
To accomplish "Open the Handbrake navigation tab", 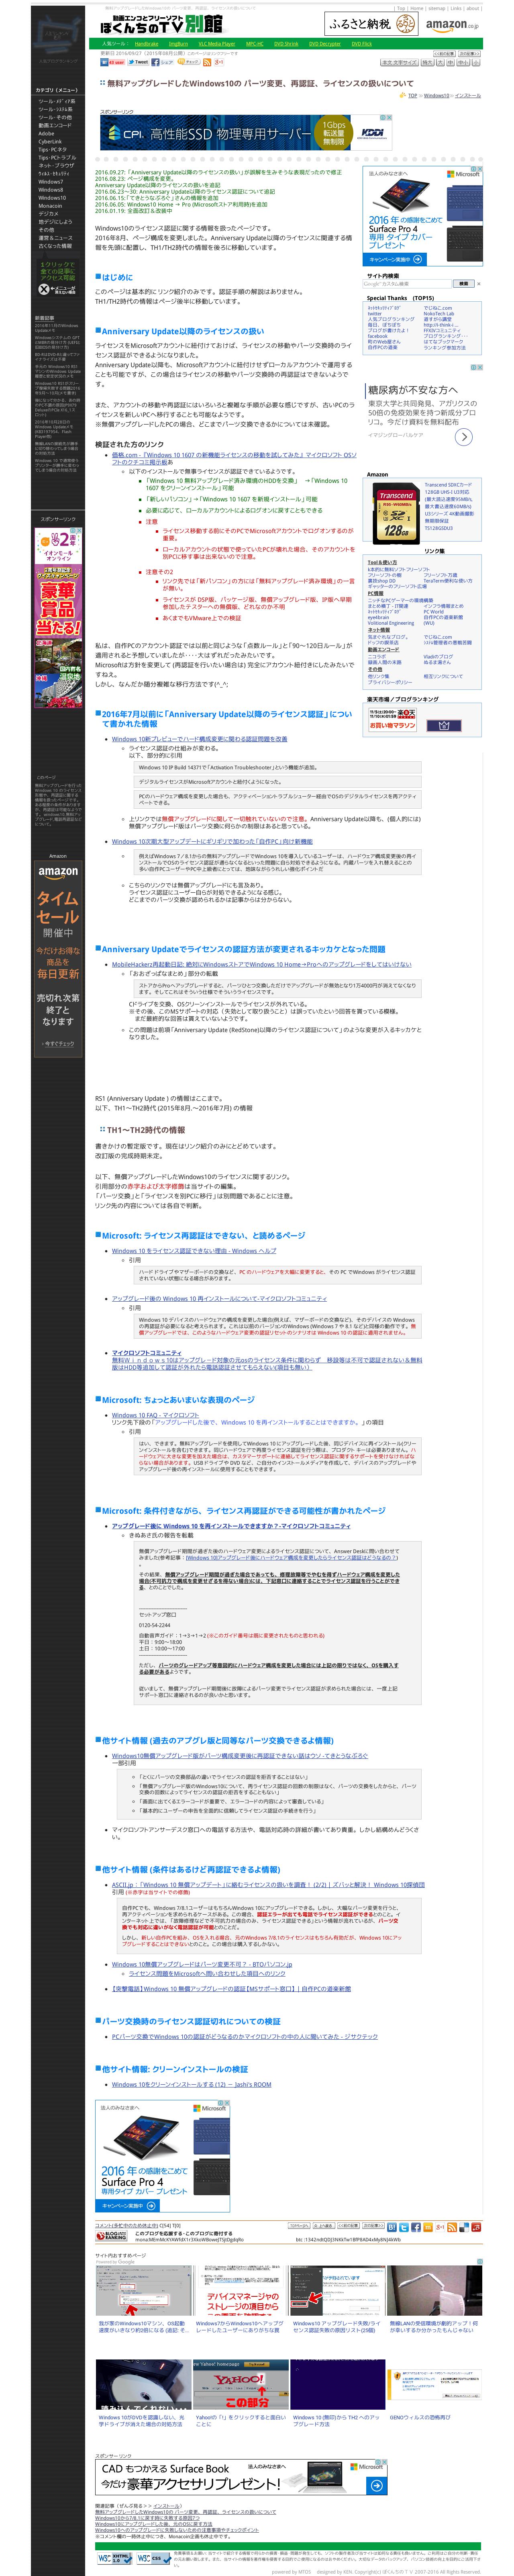I will coord(146,44).
